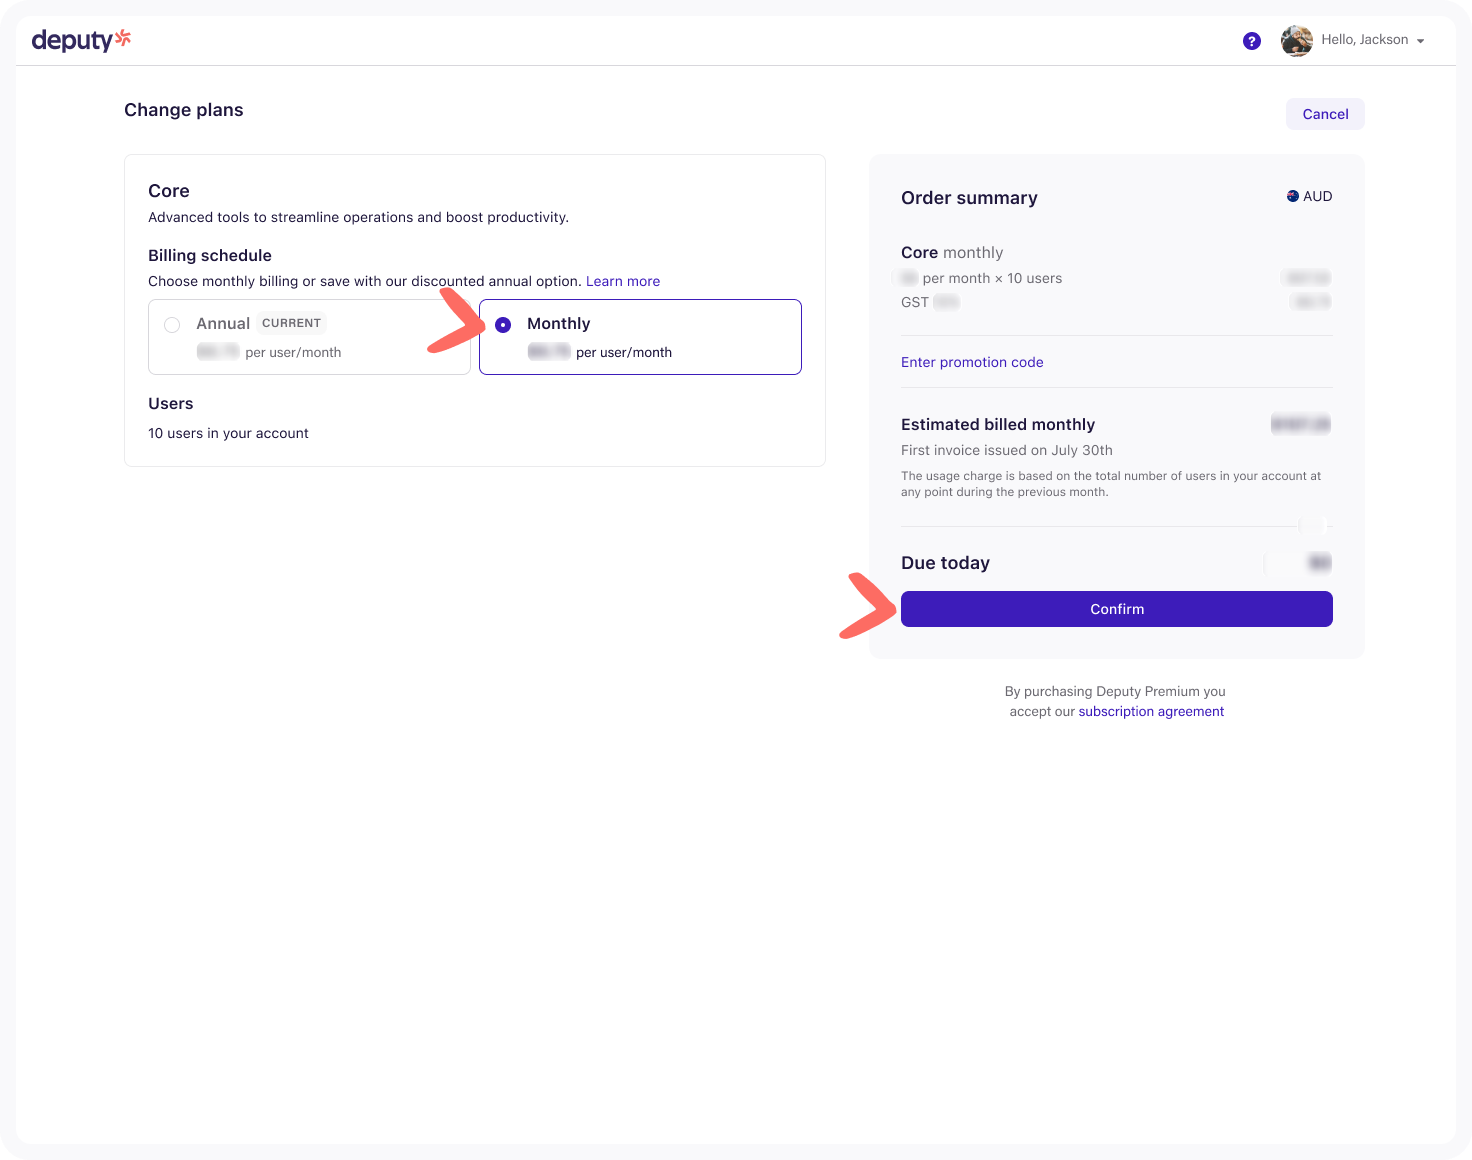Expand the account dropdown caret arrow
This screenshot has height=1160, width=1472.
1420,41
